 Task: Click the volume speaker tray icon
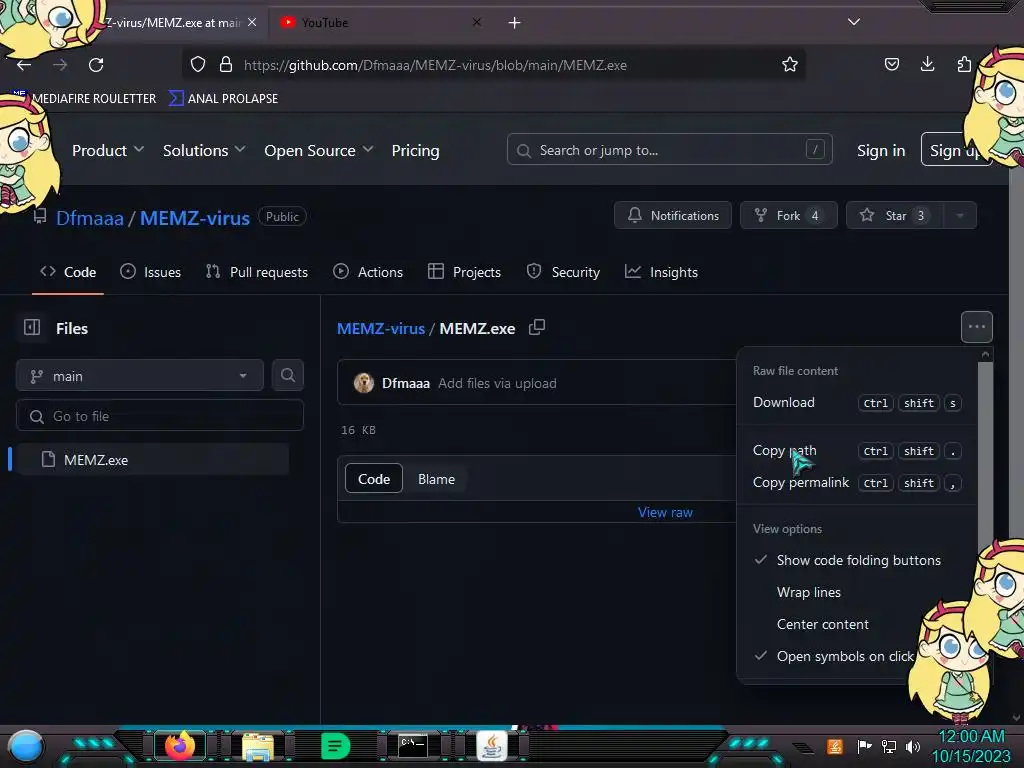[912, 746]
